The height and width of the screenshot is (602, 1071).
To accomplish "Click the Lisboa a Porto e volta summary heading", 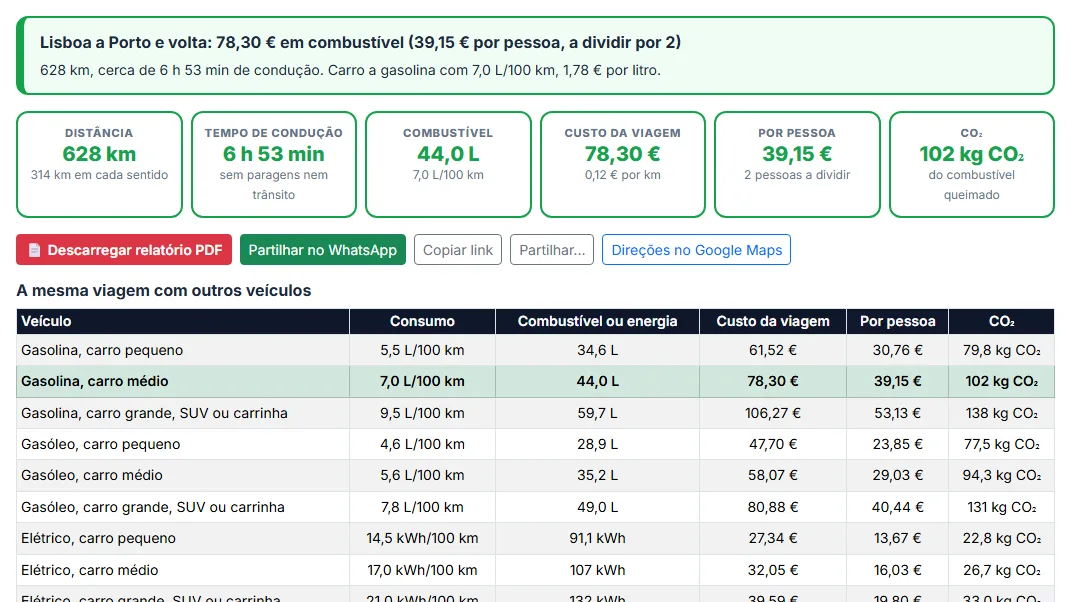I will tap(361, 42).
